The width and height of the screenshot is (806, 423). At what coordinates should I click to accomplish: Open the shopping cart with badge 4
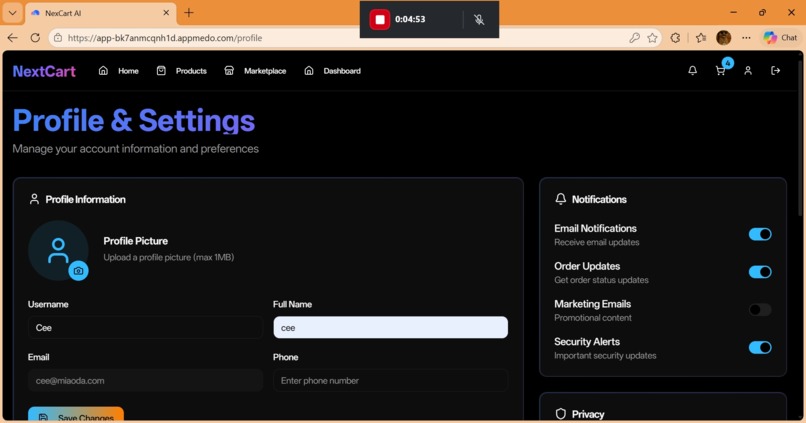721,71
